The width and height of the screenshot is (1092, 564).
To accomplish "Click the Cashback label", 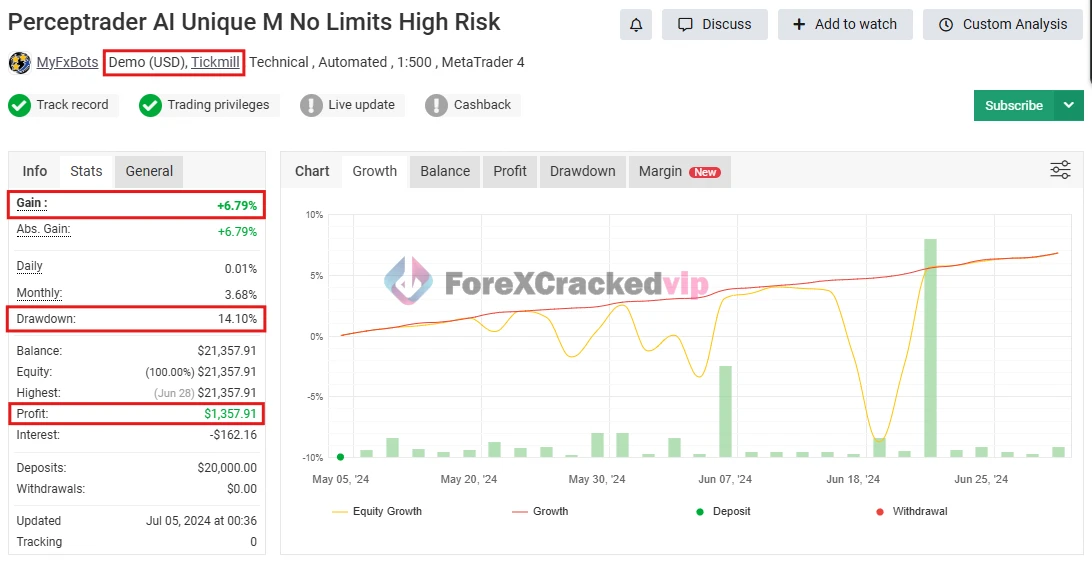I will tap(482, 105).
